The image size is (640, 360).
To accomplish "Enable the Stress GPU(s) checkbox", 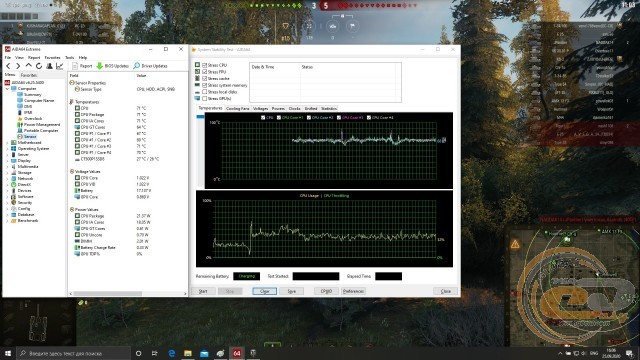I will pos(204,98).
